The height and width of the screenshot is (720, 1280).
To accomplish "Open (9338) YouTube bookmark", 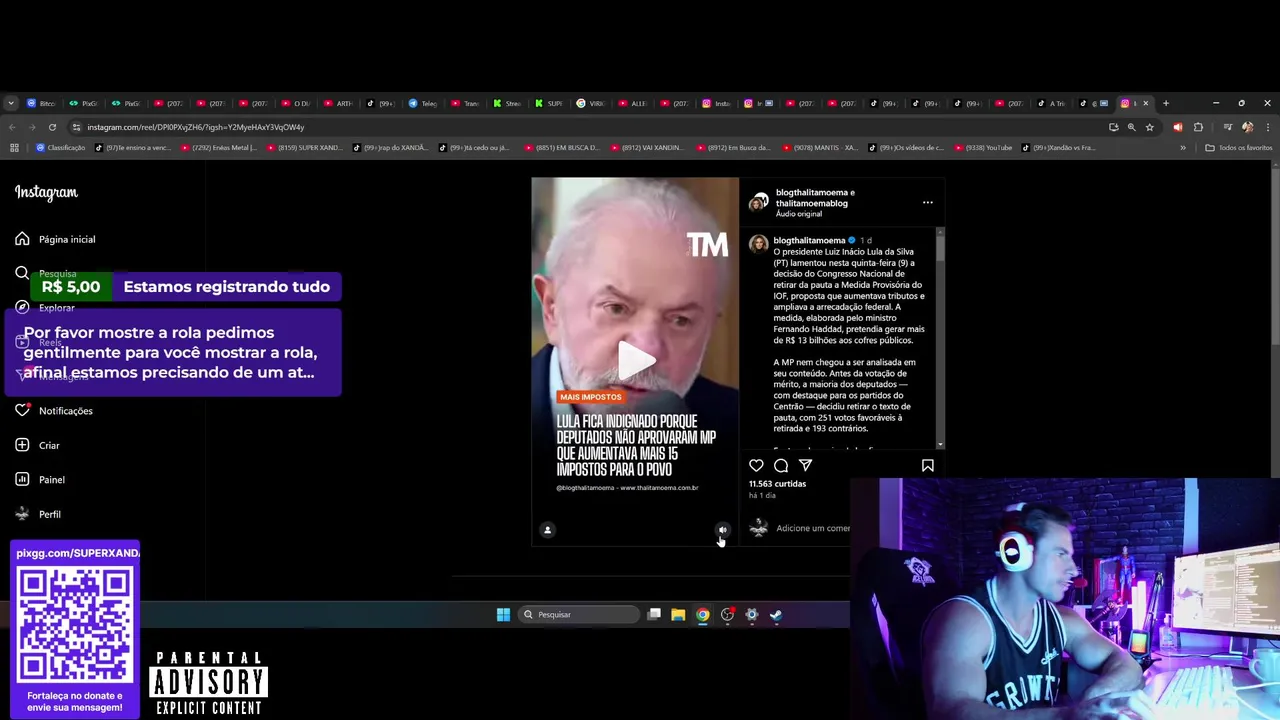I will click(x=982, y=148).
